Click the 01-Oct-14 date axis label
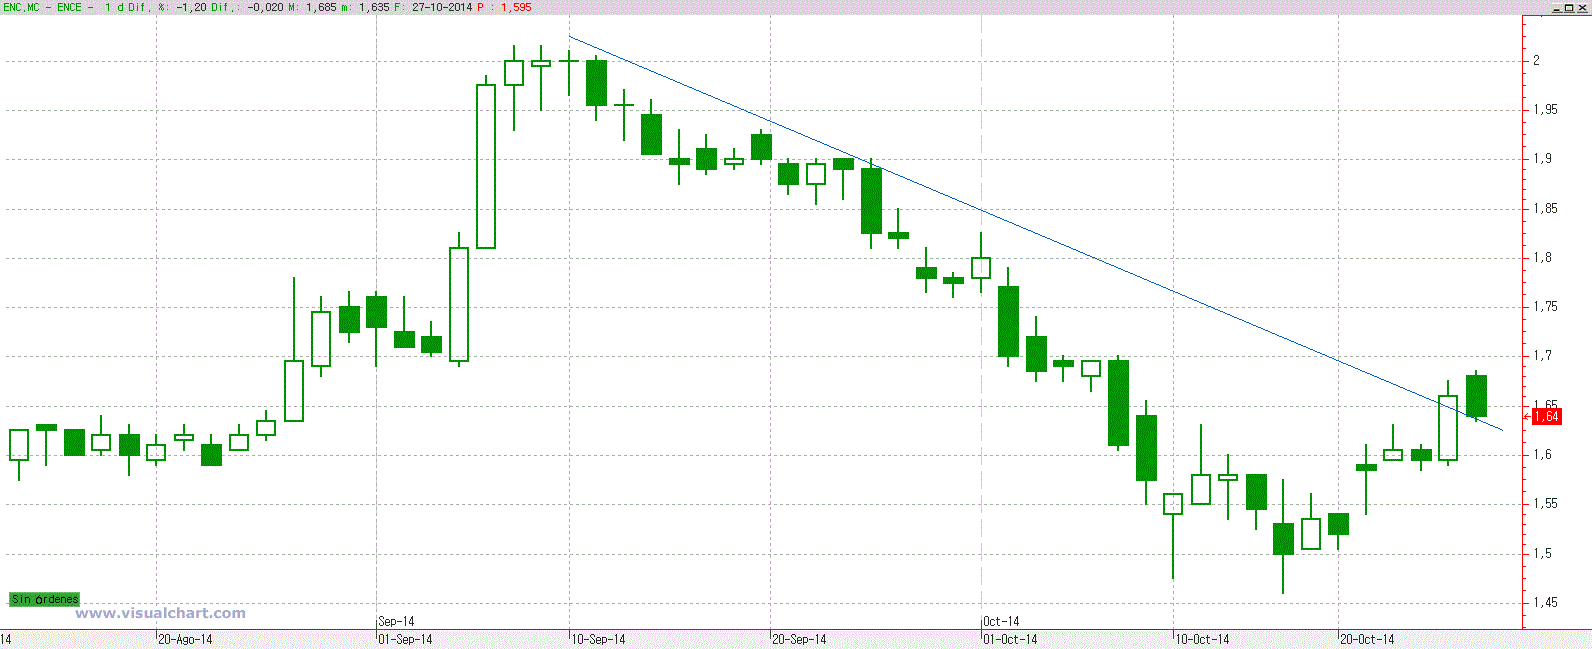The height and width of the screenshot is (649, 1592). (1010, 639)
